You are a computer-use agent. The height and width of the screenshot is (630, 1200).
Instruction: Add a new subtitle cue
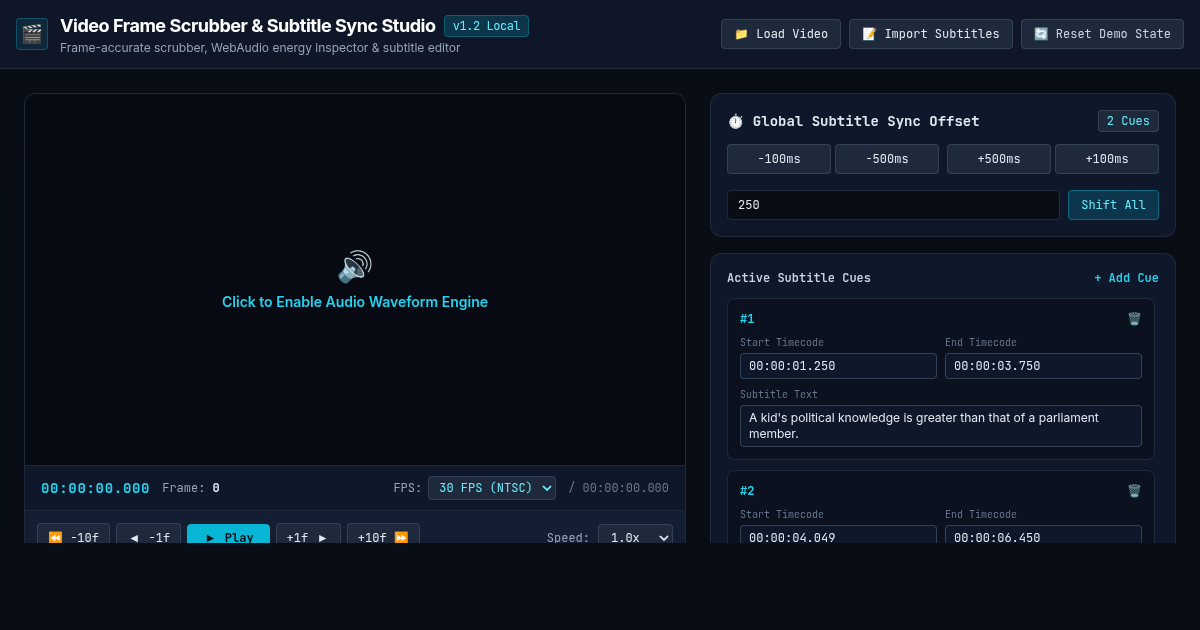pos(1126,278)
